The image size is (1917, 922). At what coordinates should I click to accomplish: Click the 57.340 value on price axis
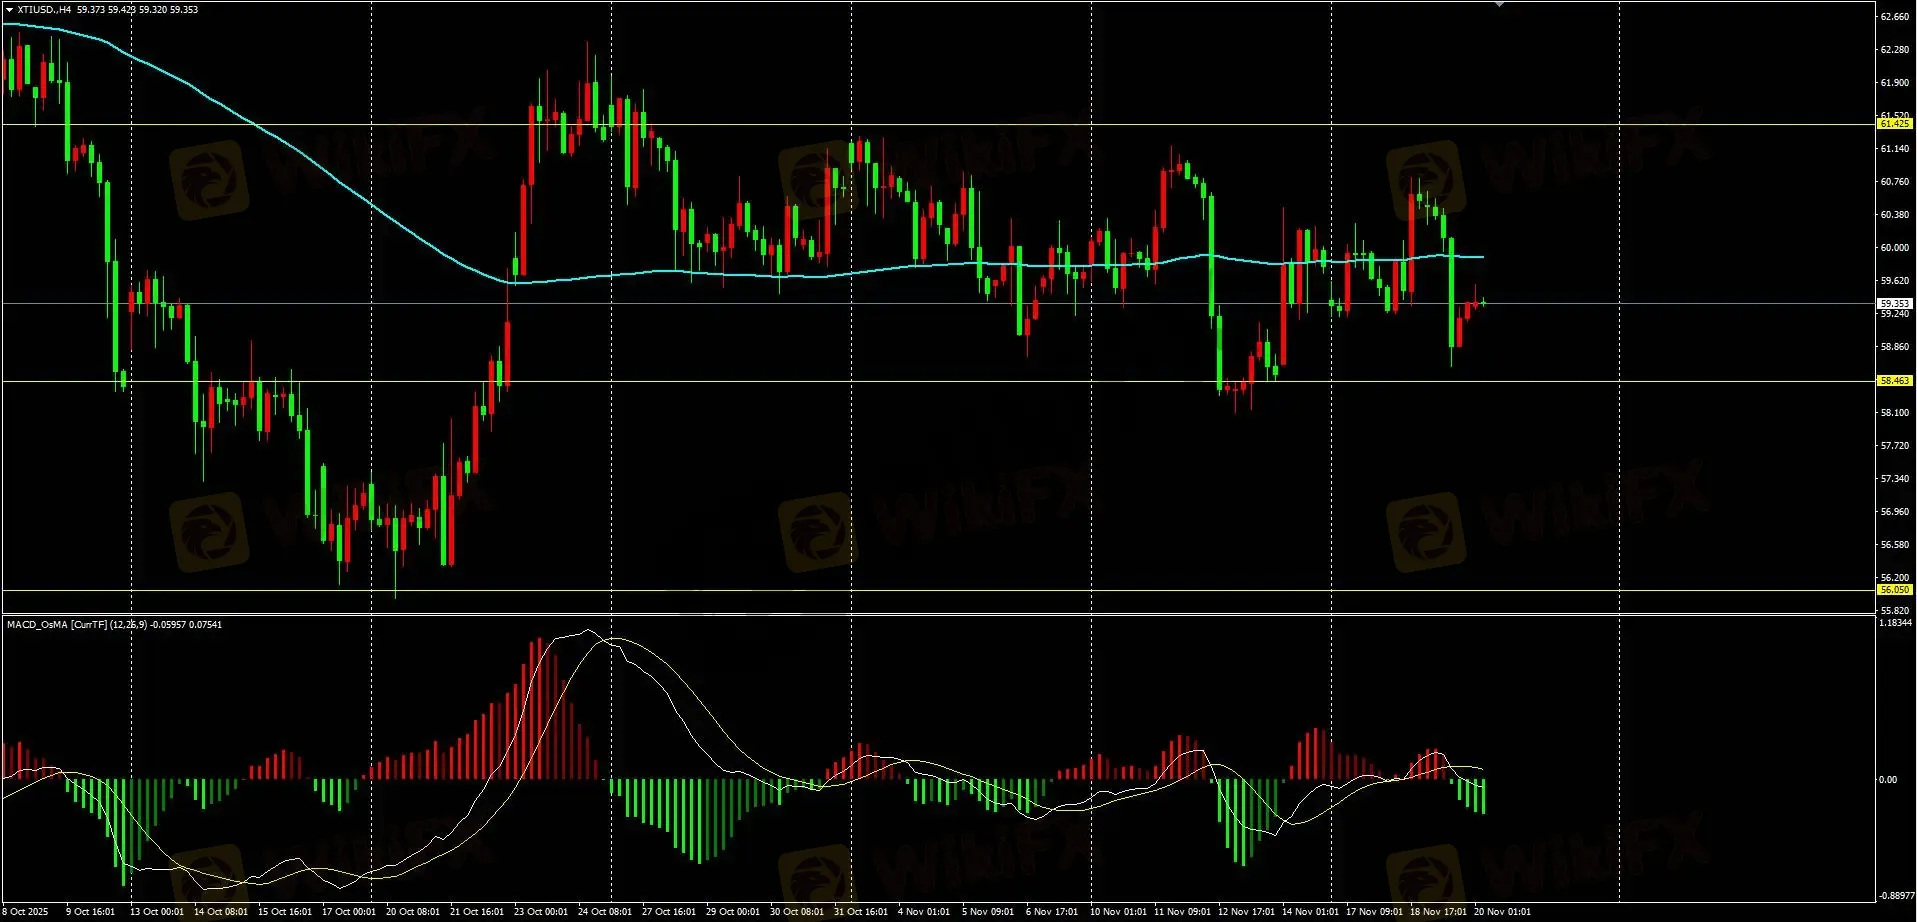tap(1894, 479)
